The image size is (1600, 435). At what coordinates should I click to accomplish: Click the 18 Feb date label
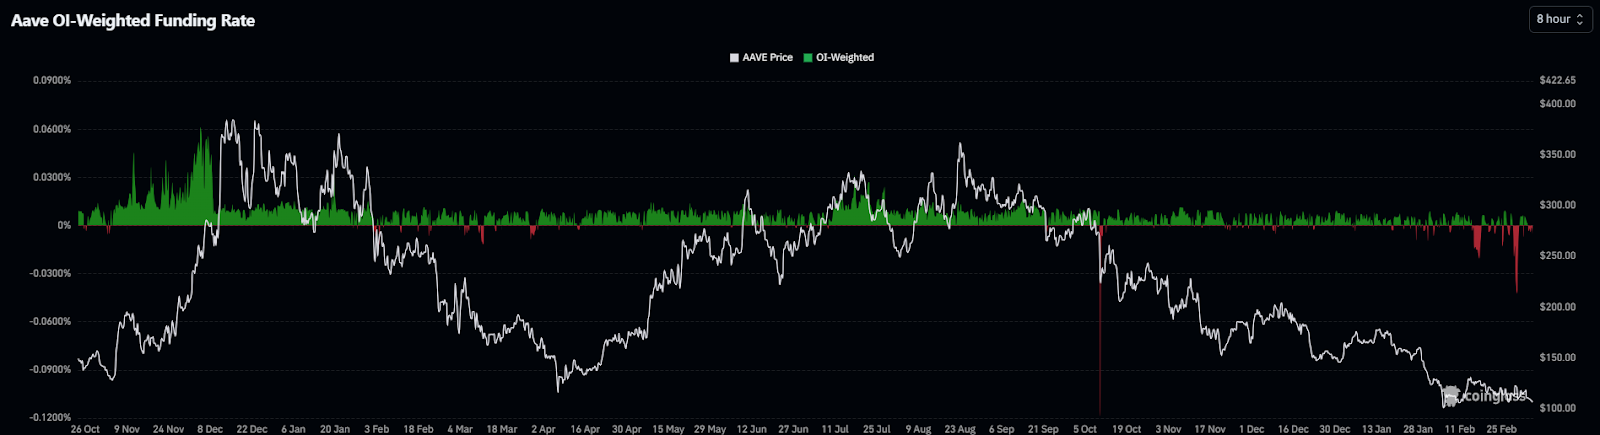pyautogui.click(x=418, y=429)
